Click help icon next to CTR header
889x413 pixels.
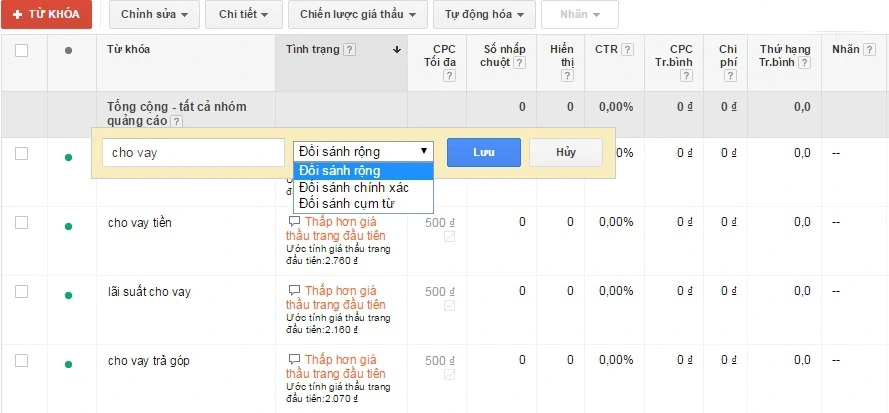click(x=628, y=49)
